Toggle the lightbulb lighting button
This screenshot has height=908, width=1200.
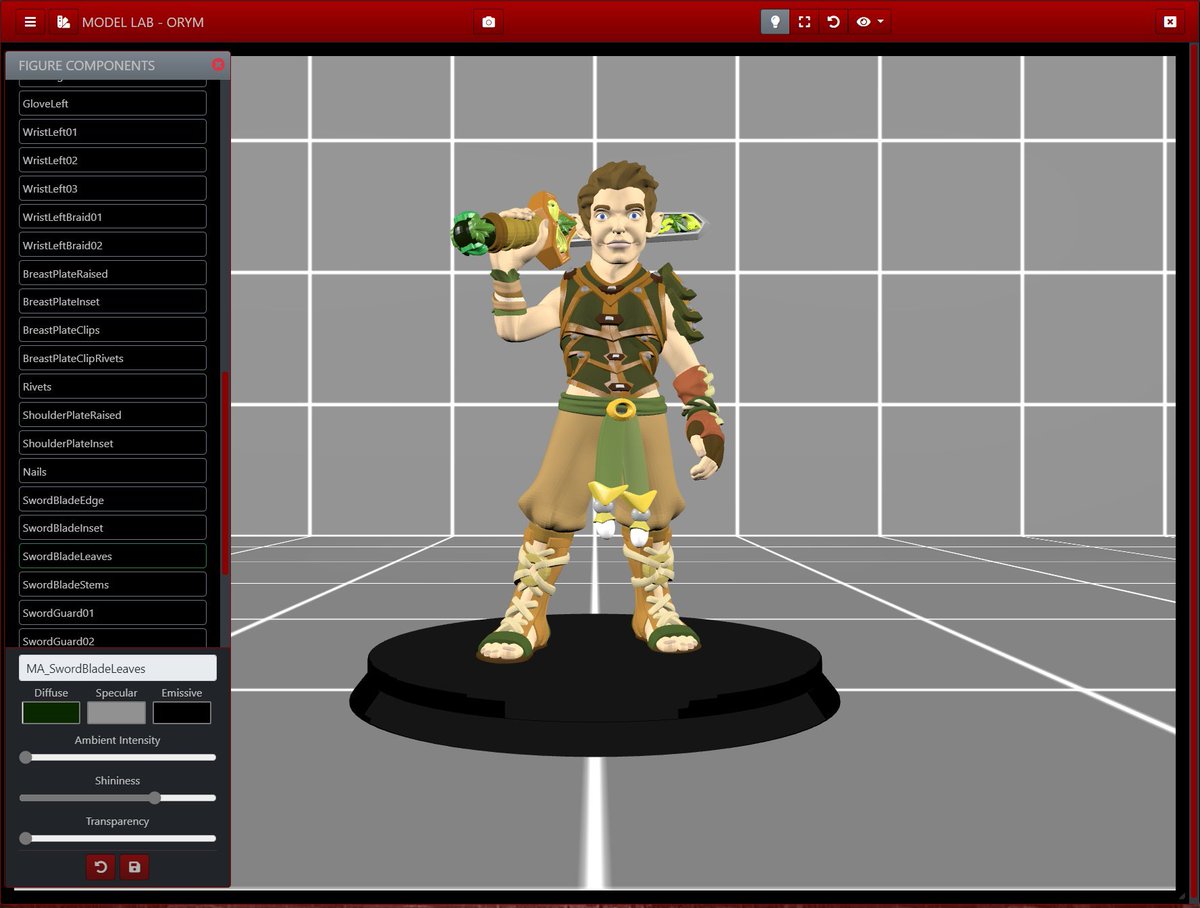coord(775,22)
